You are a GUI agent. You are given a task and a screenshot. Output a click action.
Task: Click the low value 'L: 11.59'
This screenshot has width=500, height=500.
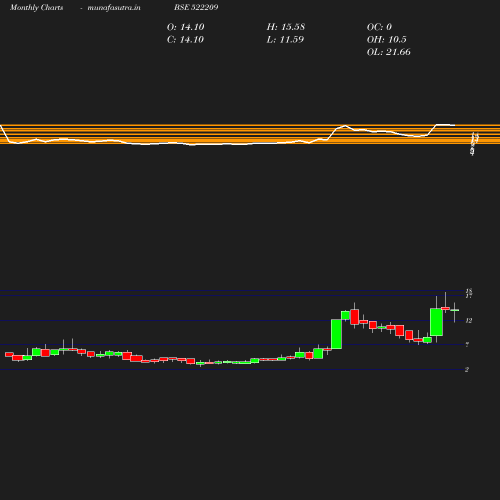click(285, 40)
